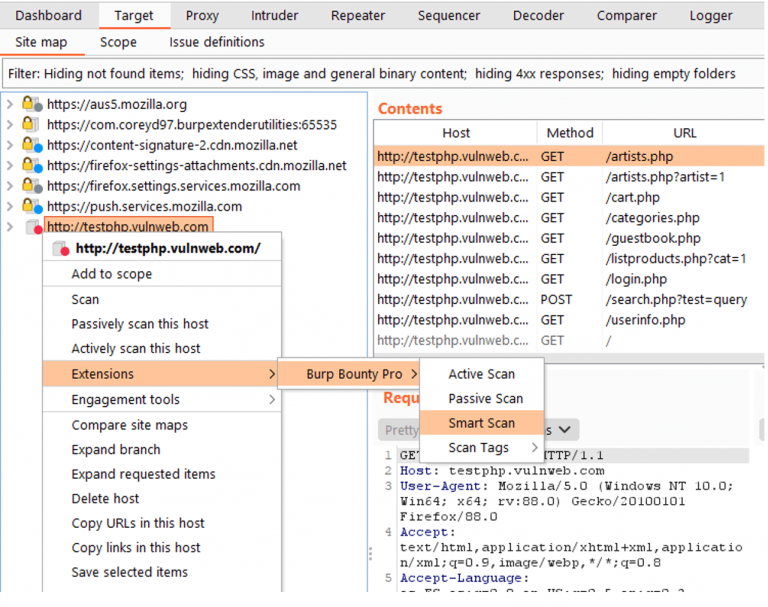Click the filter bar to edit filters

[x=383, y=73]
